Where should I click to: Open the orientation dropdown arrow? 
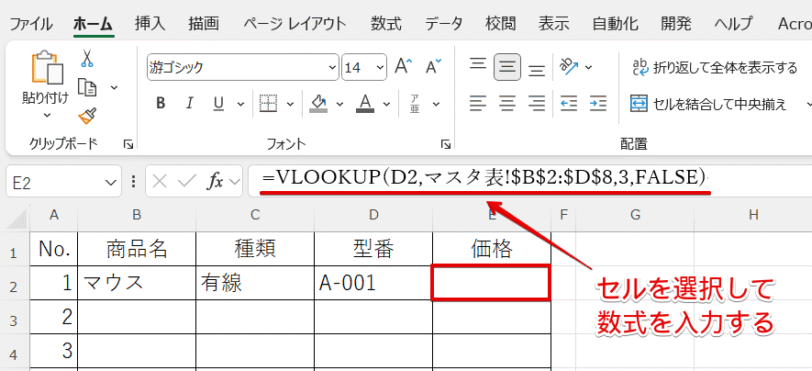(589, 67)
